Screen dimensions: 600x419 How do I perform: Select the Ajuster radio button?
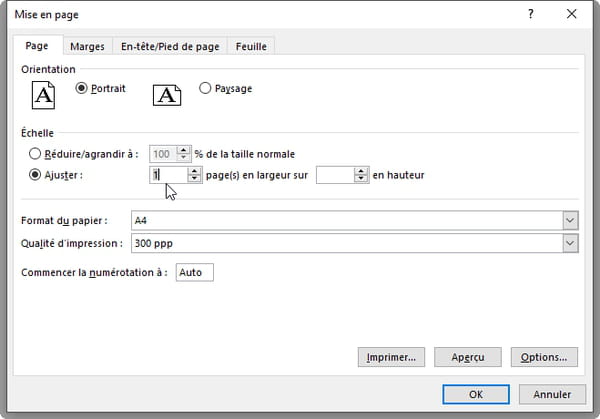[35, 175]
